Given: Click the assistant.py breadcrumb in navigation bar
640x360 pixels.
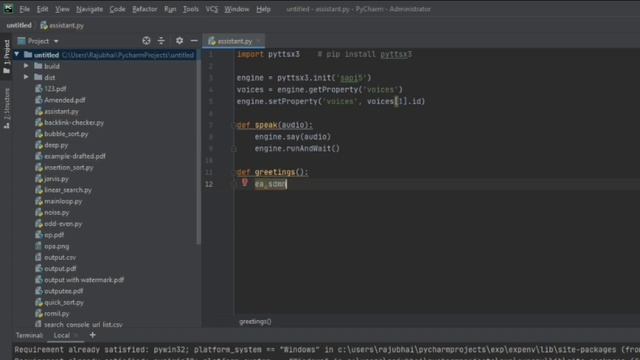Looking at the screenshot, I should coord(62,25).
